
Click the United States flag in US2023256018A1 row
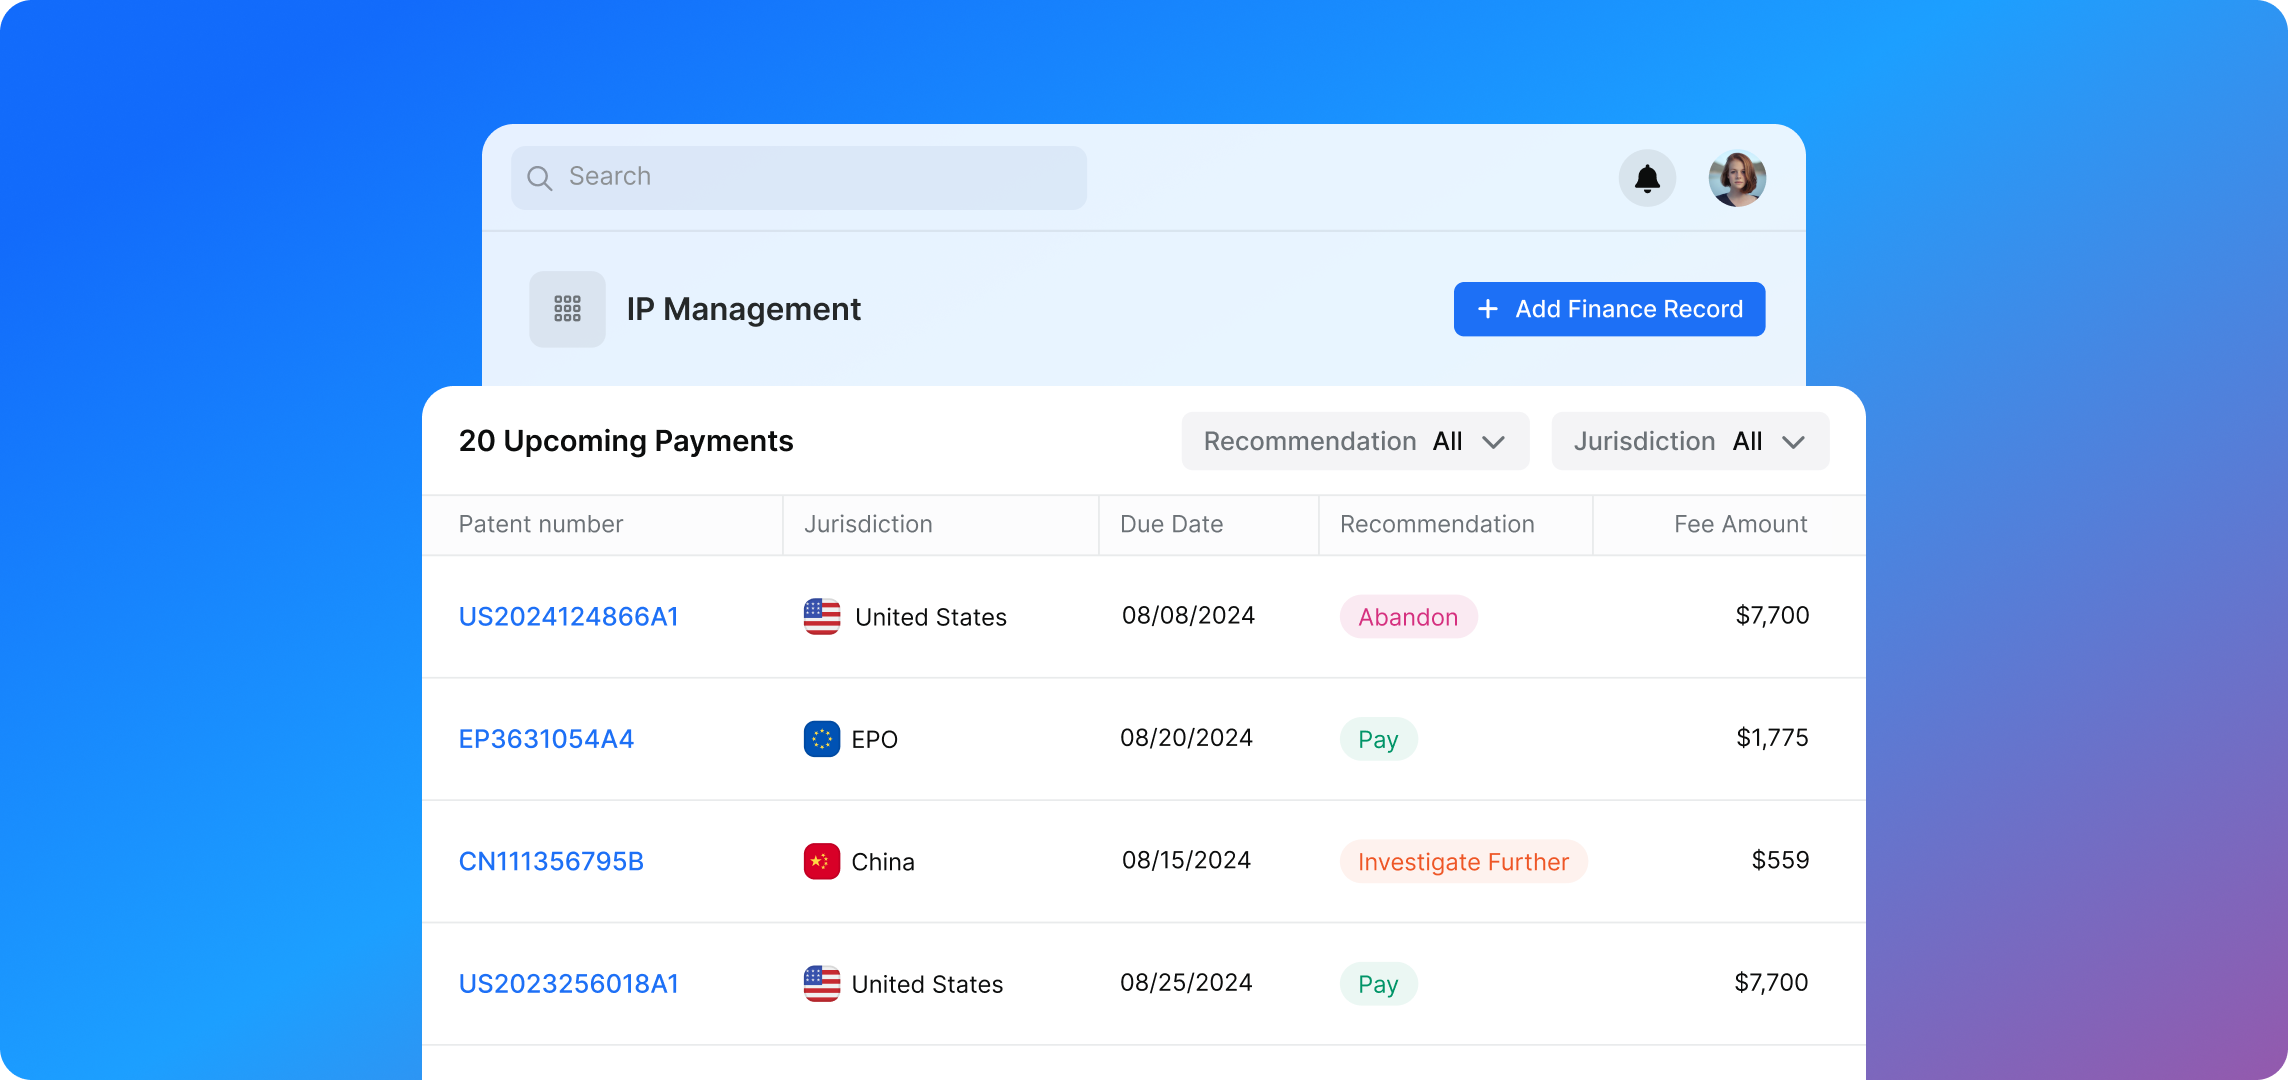(822, 984)
